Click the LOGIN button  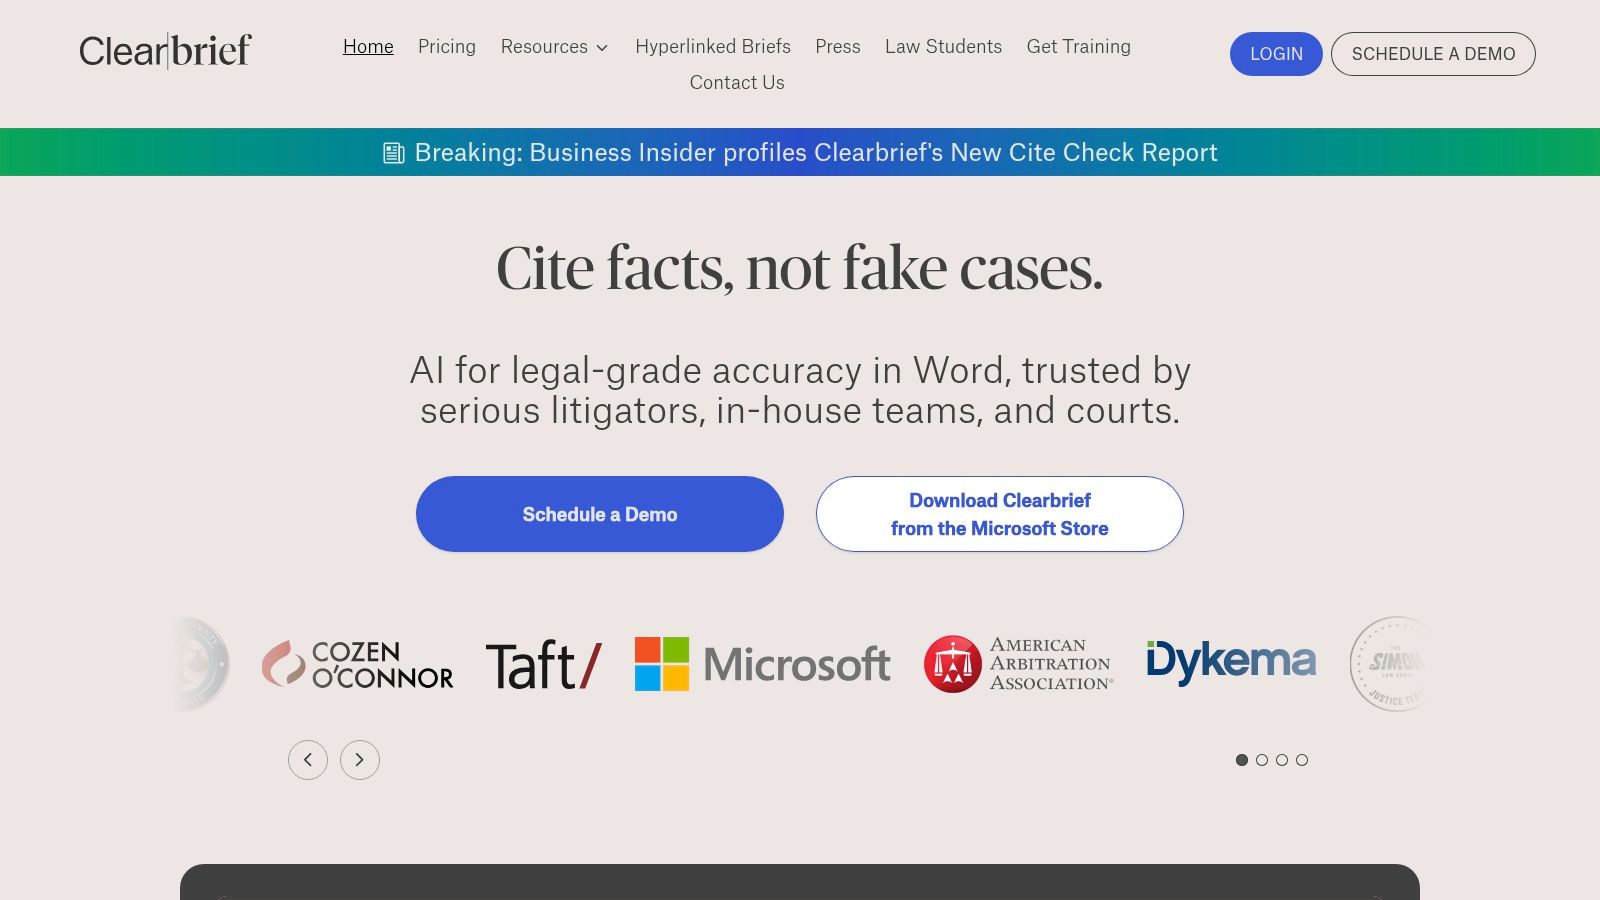[1275, 54]
